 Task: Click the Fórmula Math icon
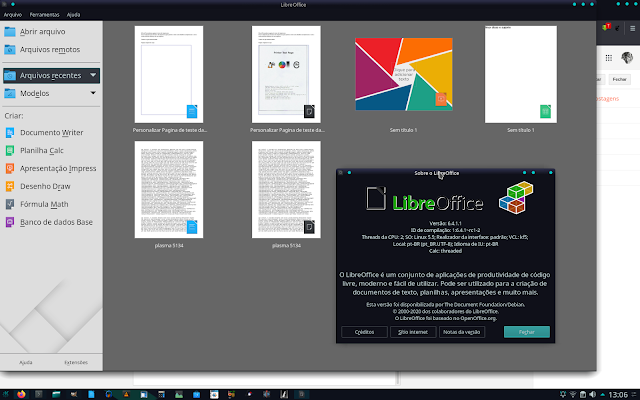tap(10, 204)
